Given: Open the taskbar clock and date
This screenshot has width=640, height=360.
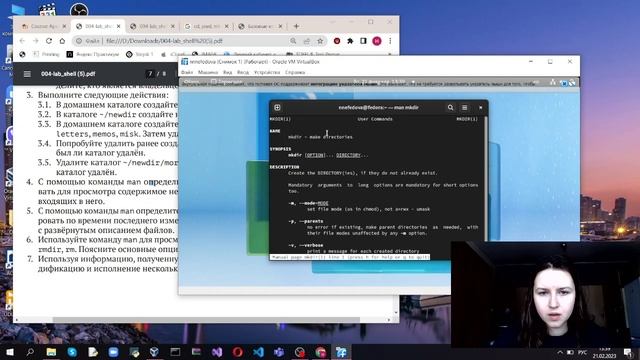Looking at the screenshot, I should pos(605,352).
